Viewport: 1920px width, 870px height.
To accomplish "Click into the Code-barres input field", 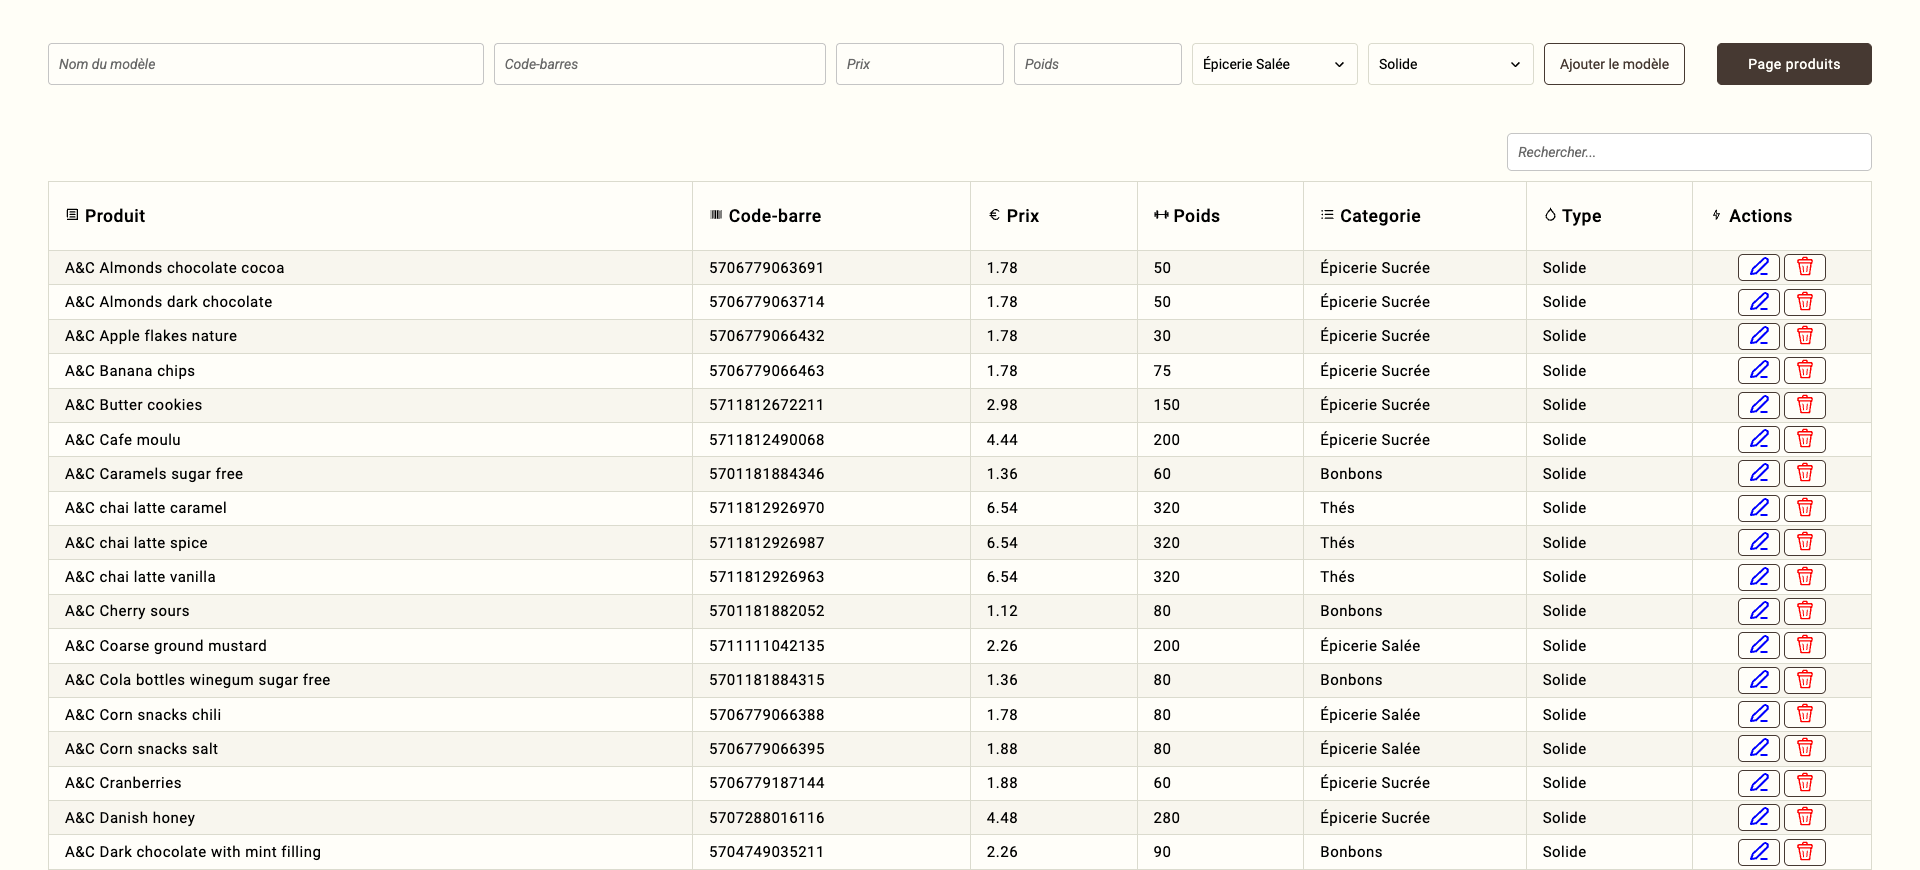I will point(659,64).
